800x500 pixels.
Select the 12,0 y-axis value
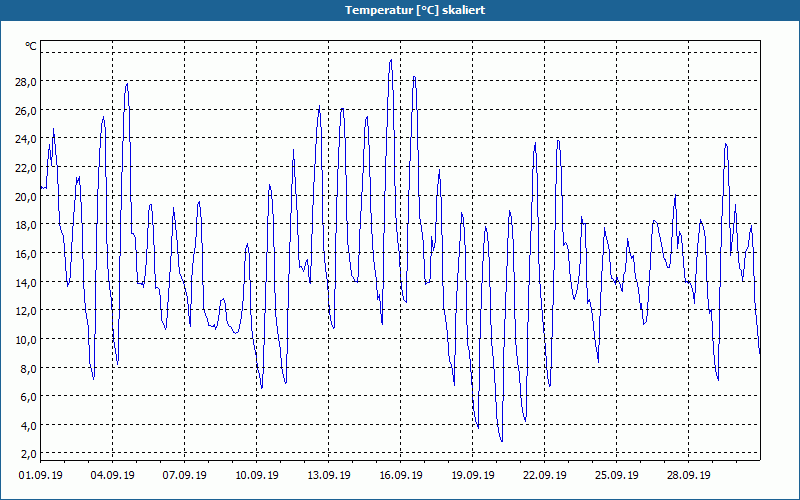click(26, 311)
